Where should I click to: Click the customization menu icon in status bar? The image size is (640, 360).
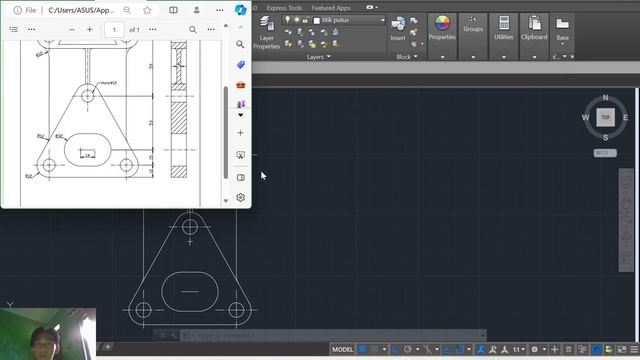(634, 349)
